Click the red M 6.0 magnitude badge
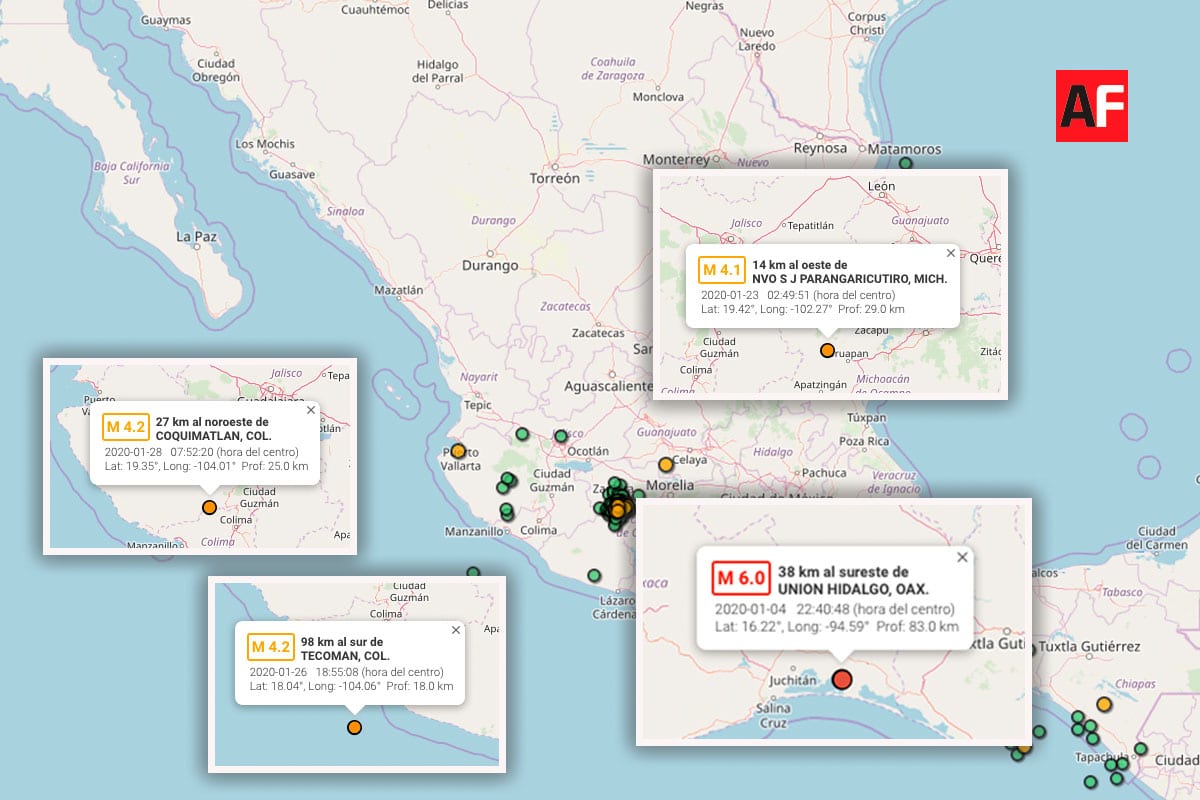 [x=740, y=579]
